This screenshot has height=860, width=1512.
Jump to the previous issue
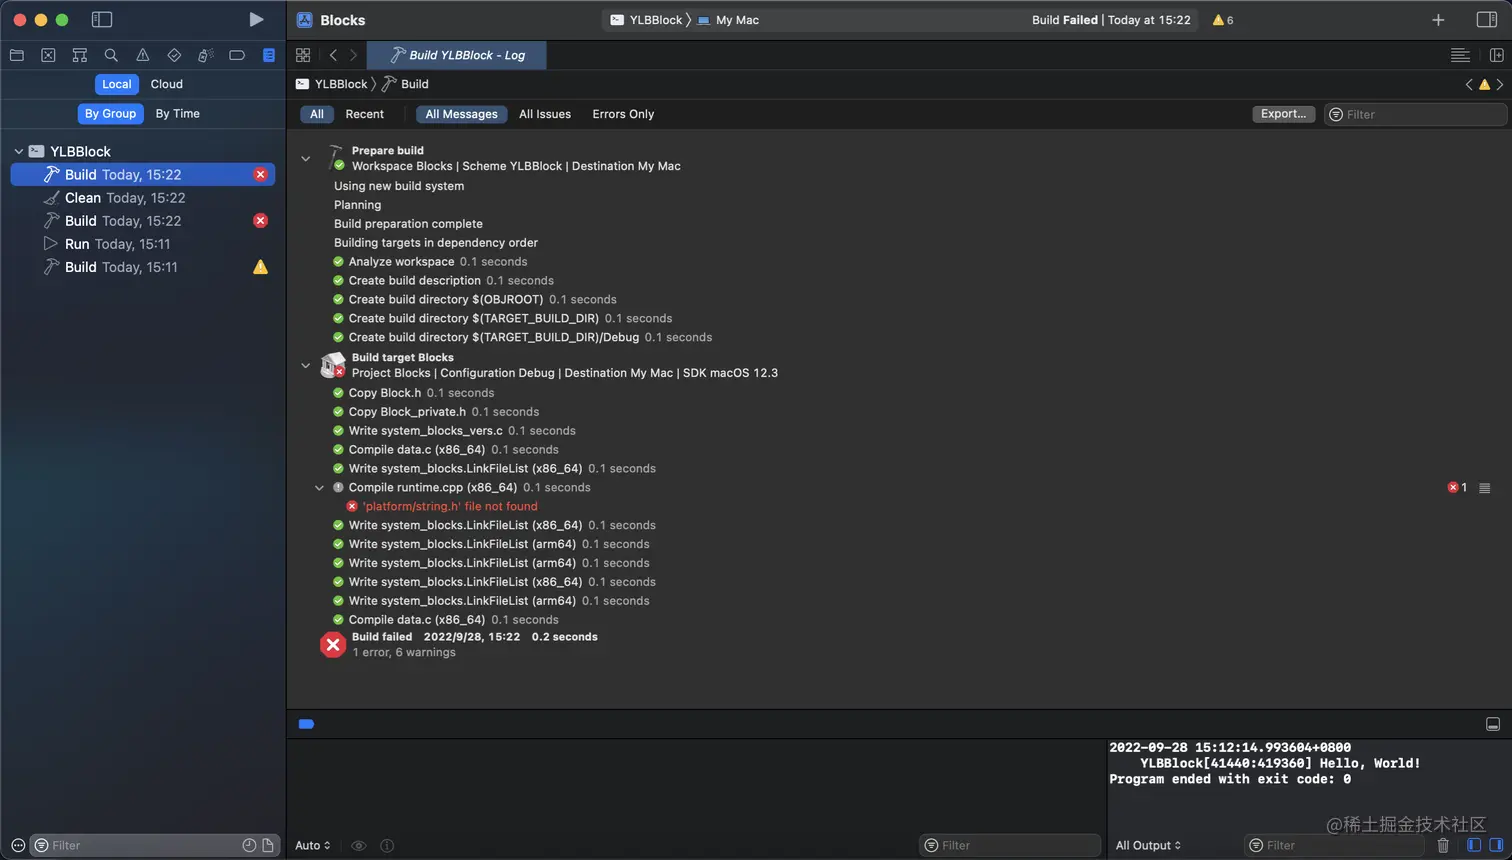click(1469, 84)
